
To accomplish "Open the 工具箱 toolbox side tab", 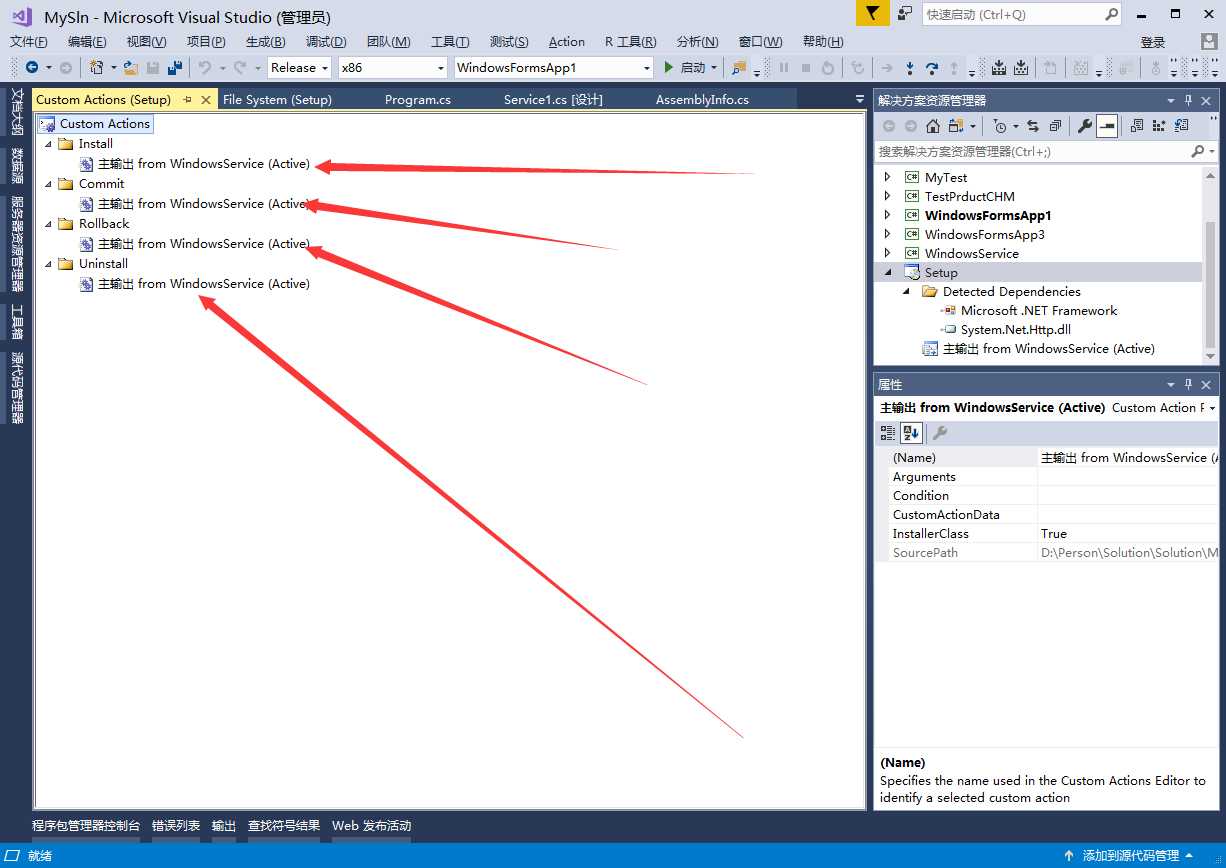I will 17,323.
